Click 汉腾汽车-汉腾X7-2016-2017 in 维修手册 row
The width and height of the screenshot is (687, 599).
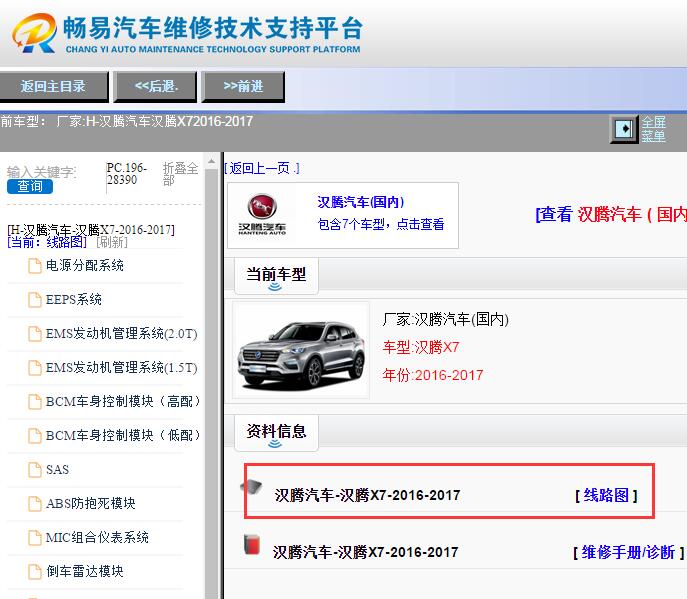pos(365,552)
